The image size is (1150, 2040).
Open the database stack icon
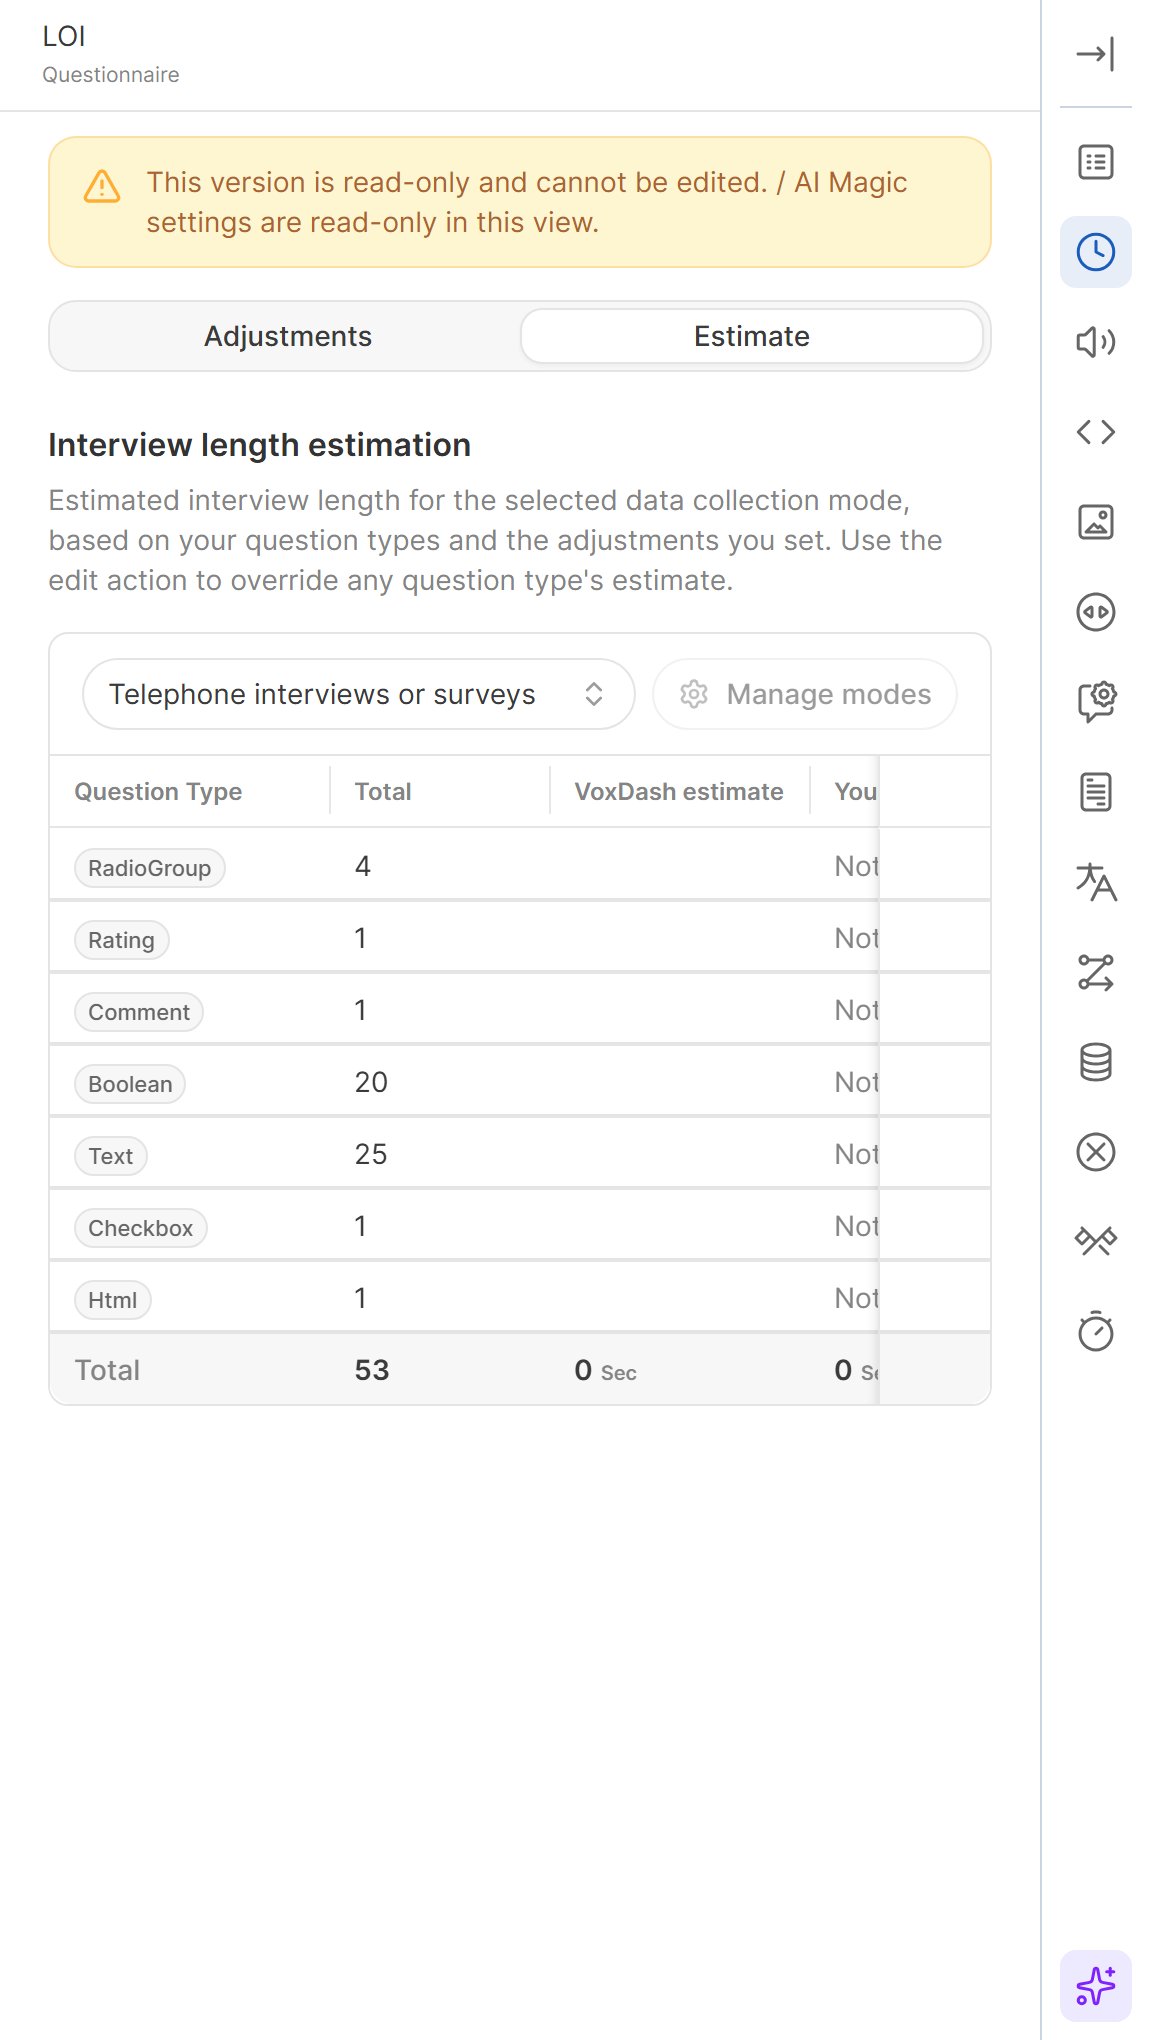[1095, 1062]
